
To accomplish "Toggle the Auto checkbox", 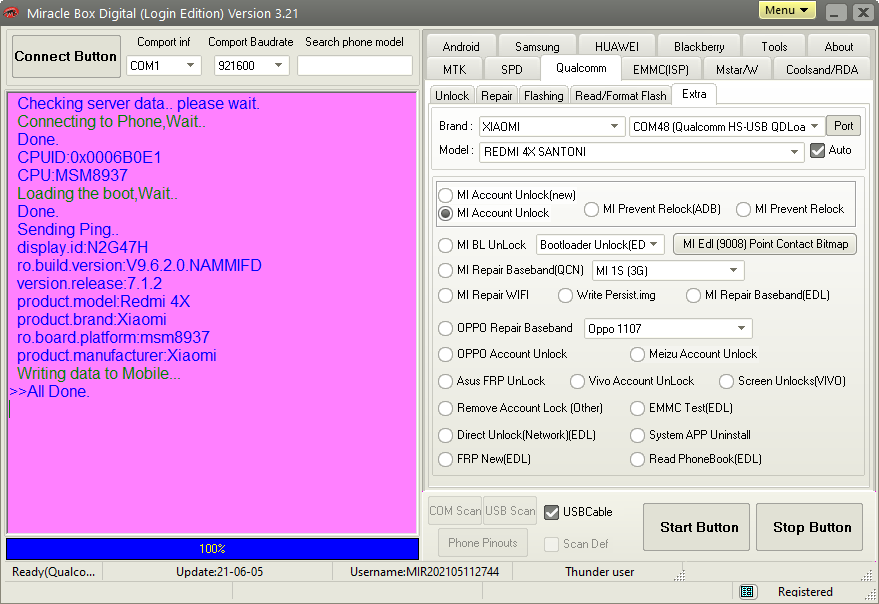I will coord(817,150).
